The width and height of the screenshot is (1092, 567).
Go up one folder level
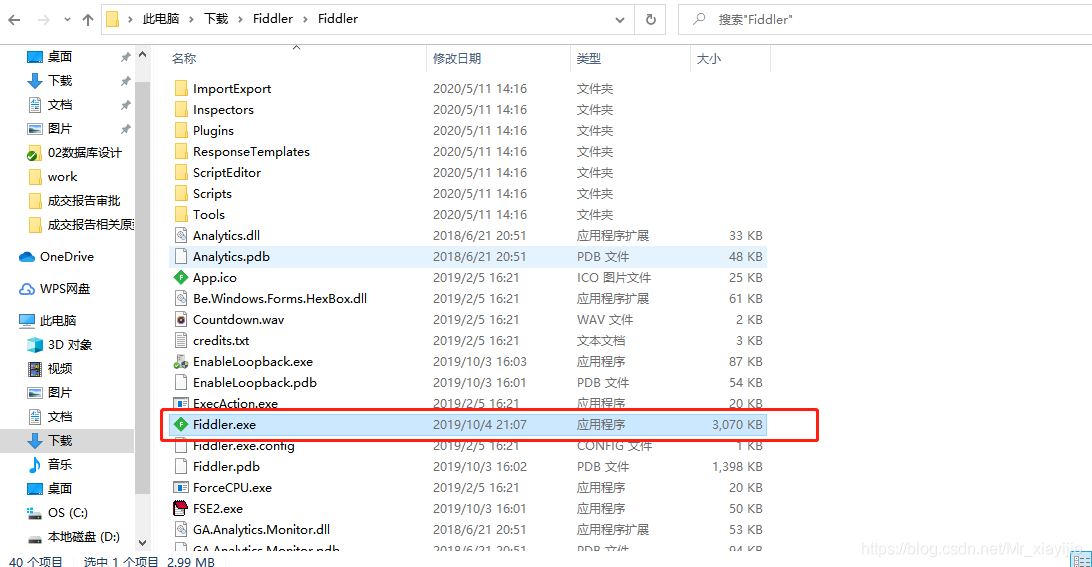pyautogui.click(x=88, y=20)
